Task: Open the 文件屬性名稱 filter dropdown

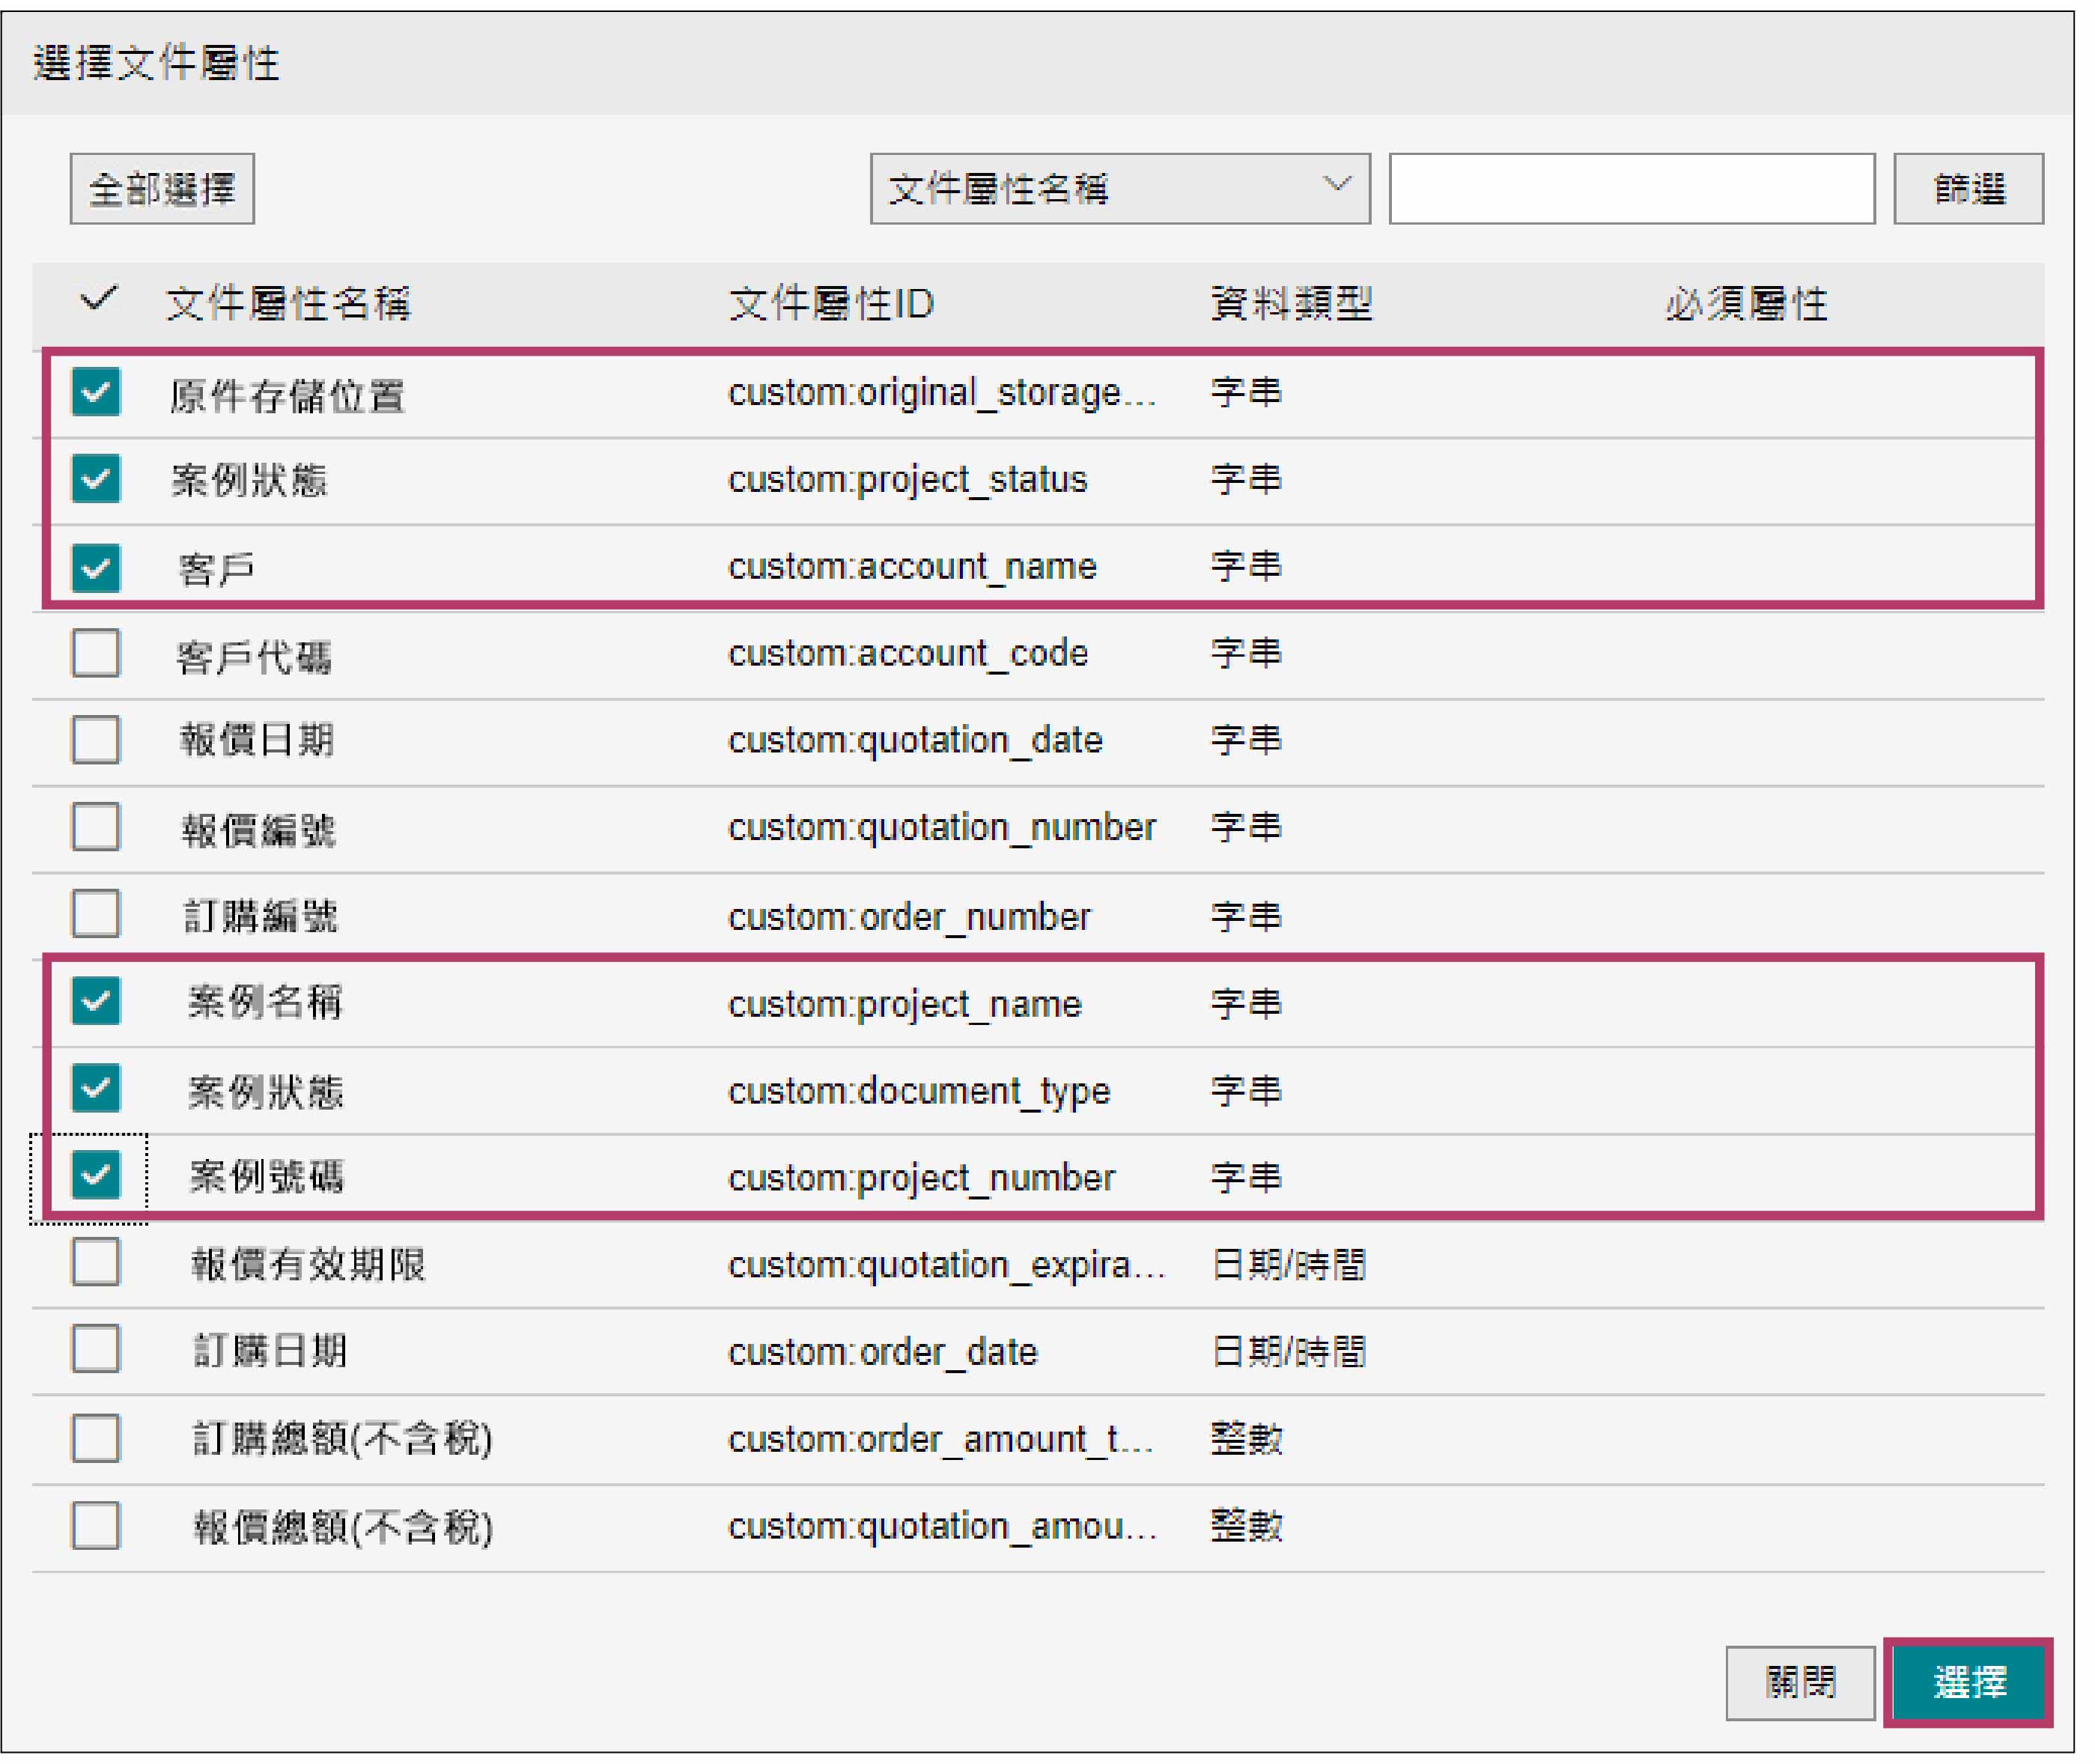Action: (x=1119, y=189)
